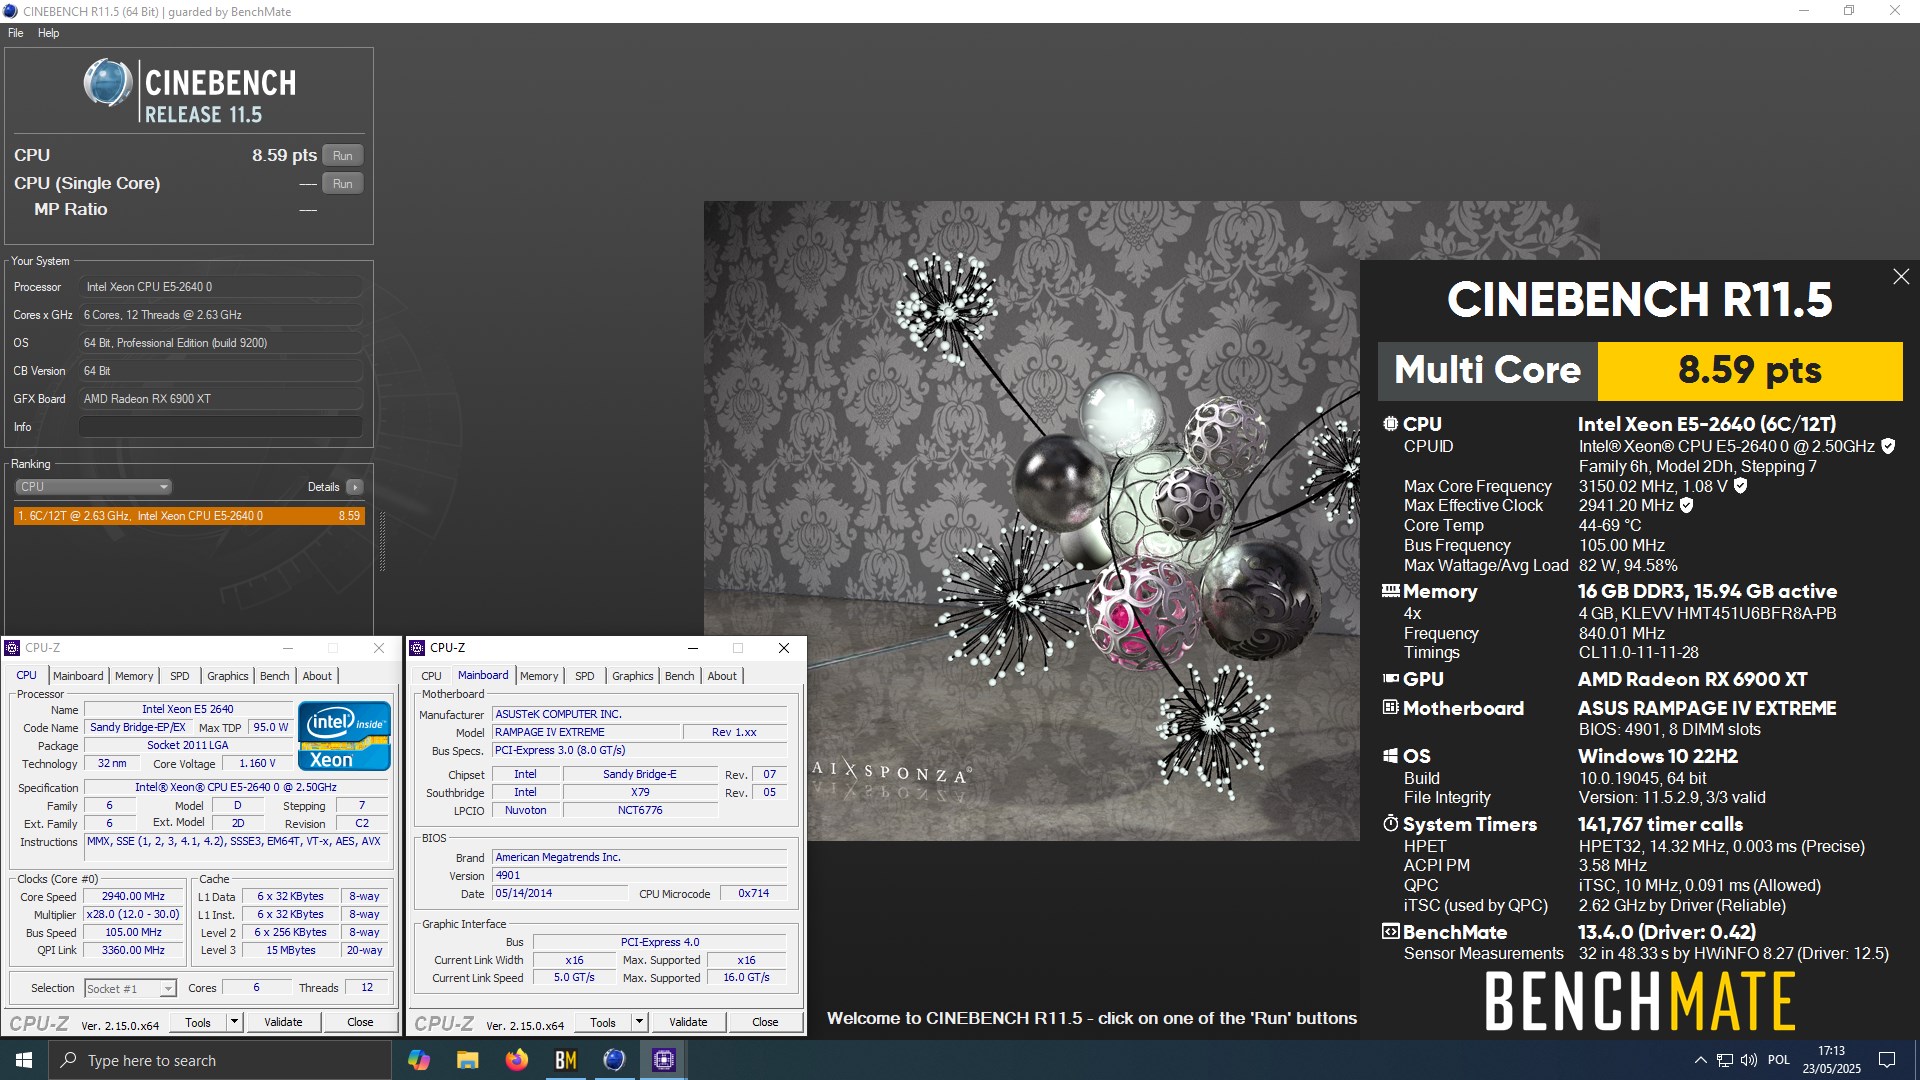Open the Windows Start menu
Viewport: 1920px width, 1080px height.
click(24, 1060)
